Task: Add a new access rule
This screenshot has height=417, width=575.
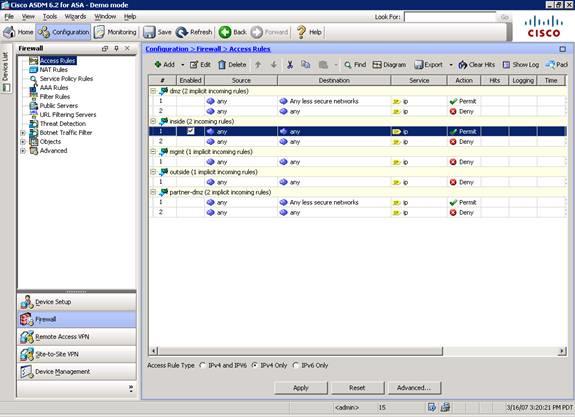Action: (164, 65)
